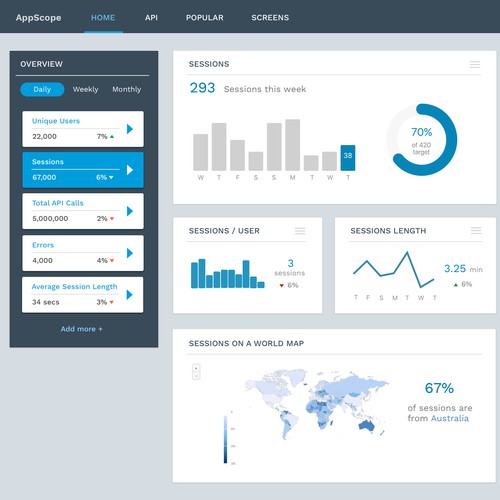Click the 3% down indicator on Session Length
This screenshot has height=500, width=500.
(x=105, y=302)
